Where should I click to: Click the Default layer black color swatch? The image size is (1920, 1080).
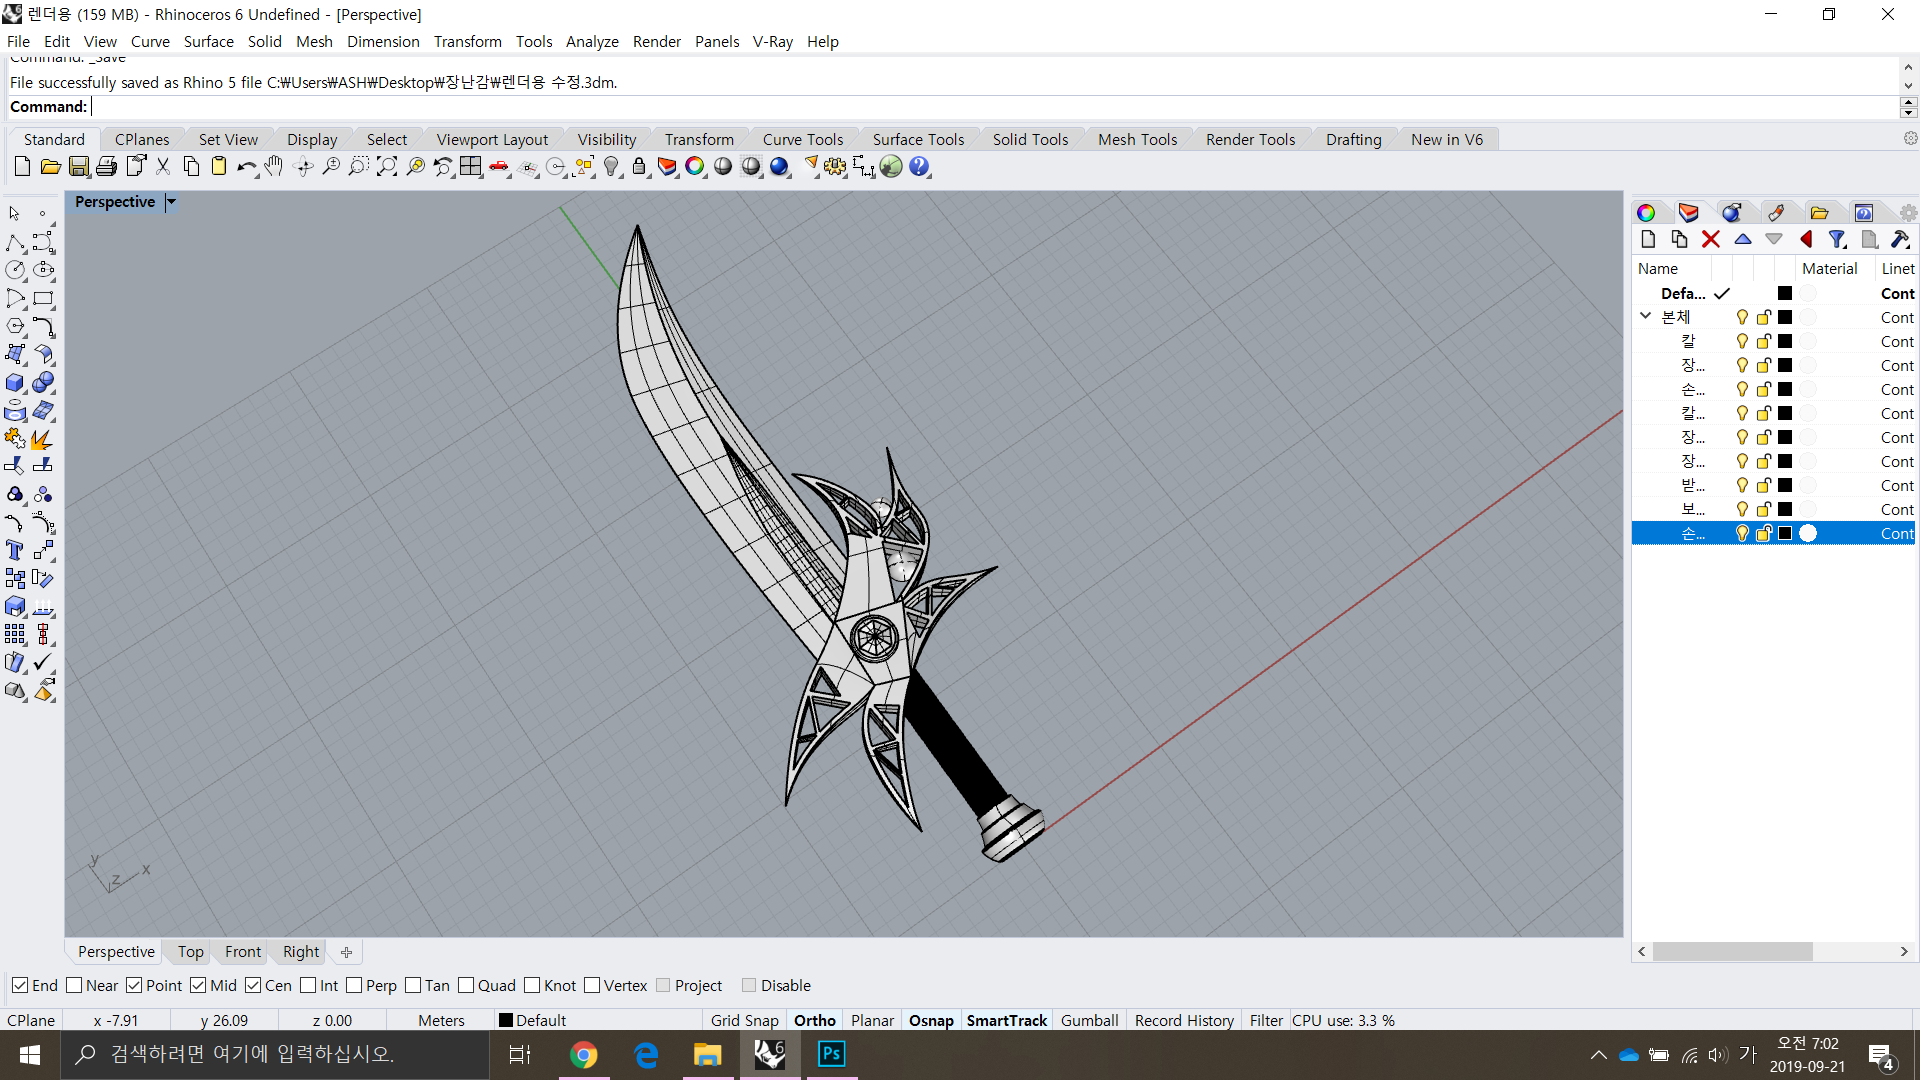click(x=1785, y=294)
